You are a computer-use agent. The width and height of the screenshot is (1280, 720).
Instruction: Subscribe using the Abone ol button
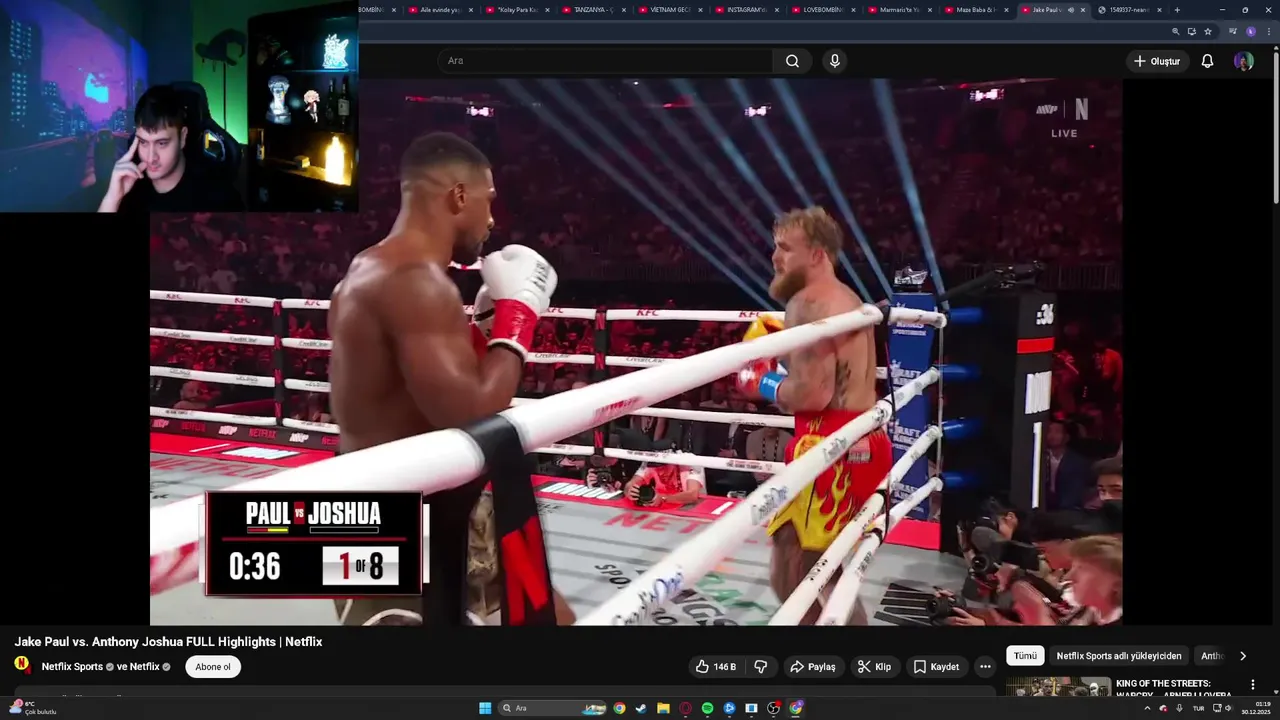[x=213, y=667]
